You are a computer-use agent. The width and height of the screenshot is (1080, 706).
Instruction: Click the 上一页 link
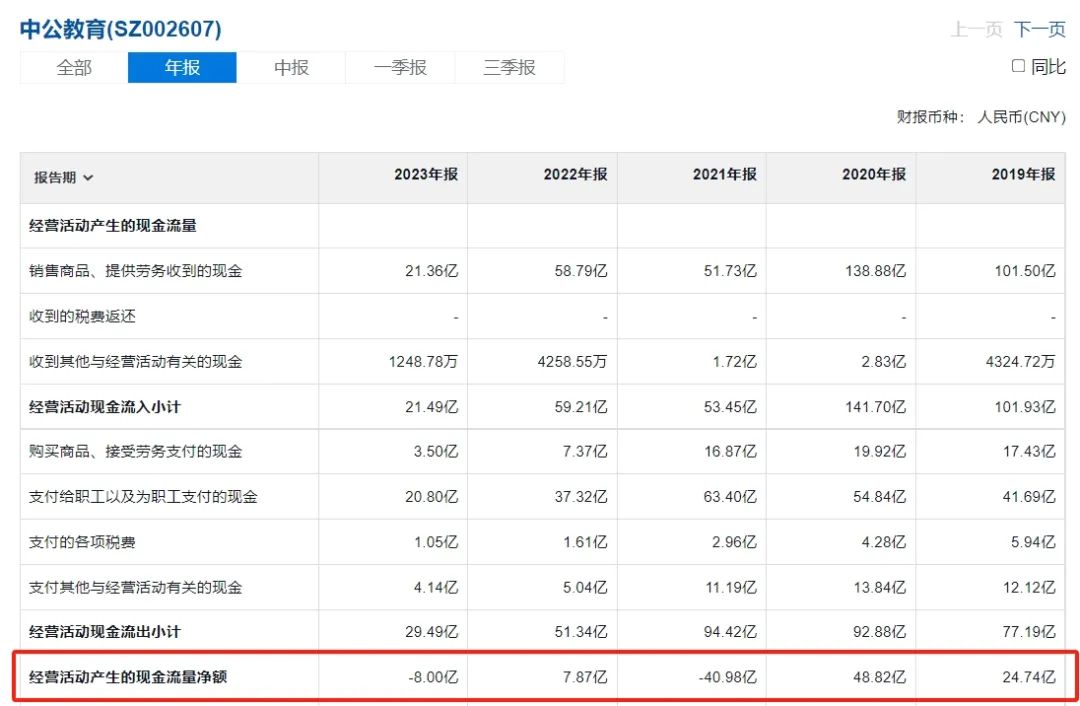tap(976, 29)
